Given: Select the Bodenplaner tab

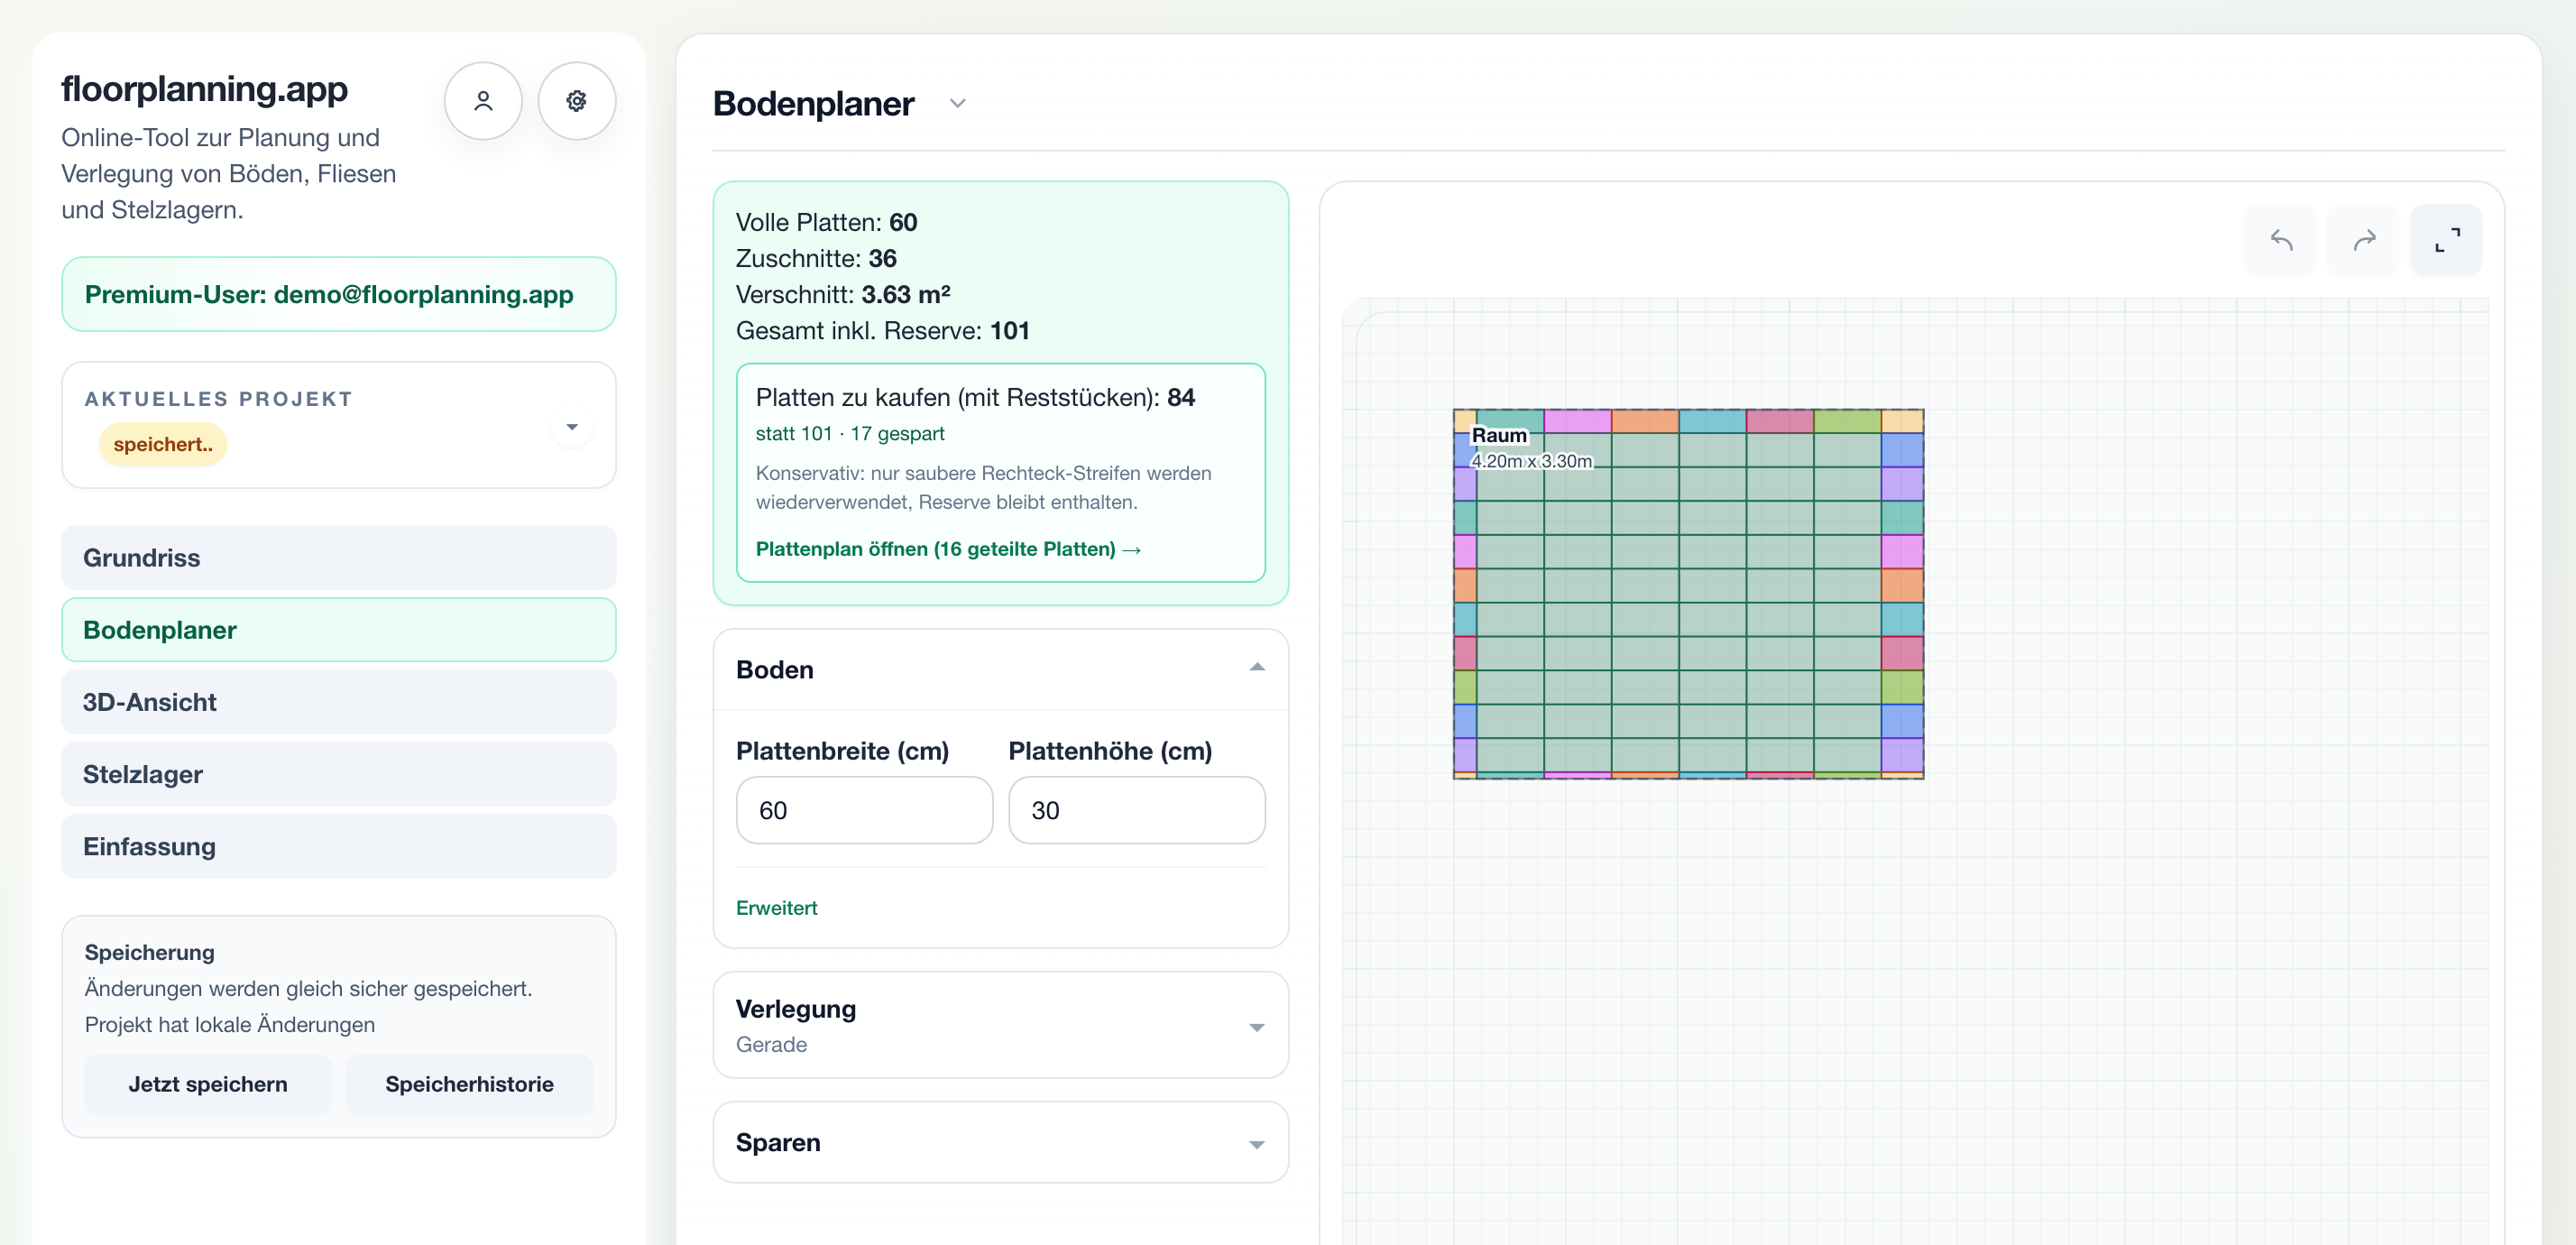Looking at the screenshot, I should coord(339,630).
